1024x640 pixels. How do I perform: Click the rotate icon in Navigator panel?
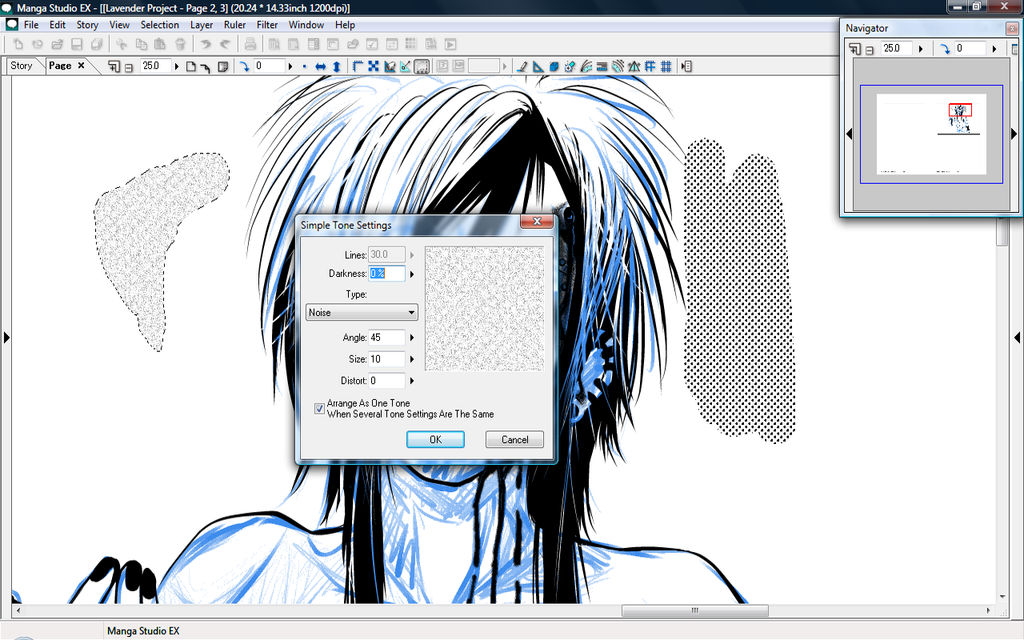(945, 48)
